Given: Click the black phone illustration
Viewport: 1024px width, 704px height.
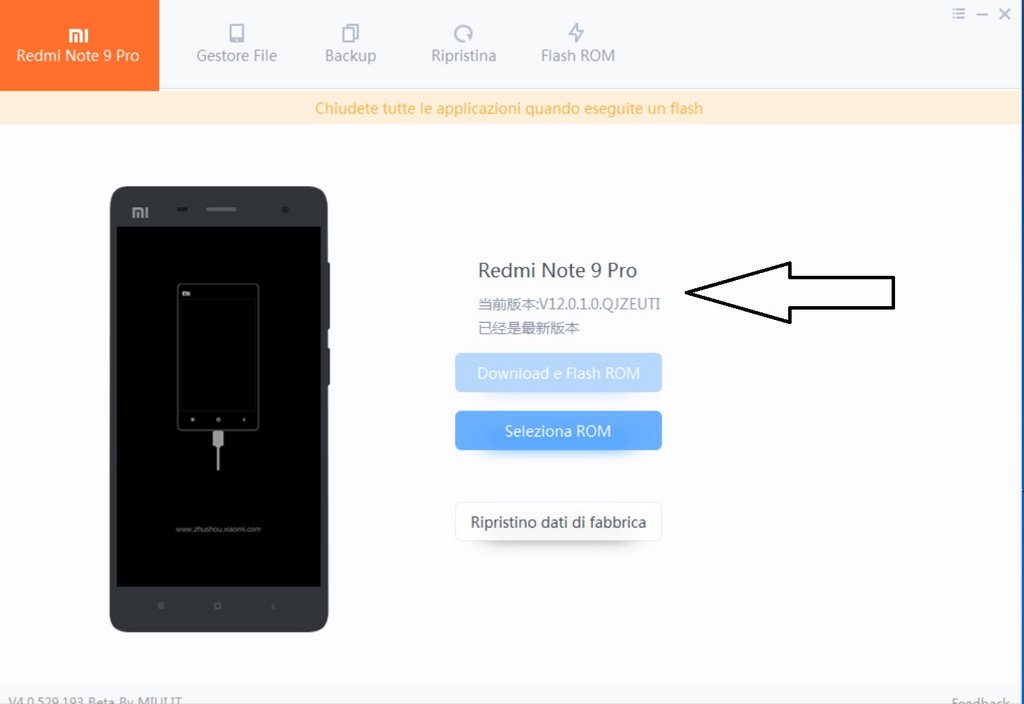Looking at the screenshot, I should pos(219,409).
